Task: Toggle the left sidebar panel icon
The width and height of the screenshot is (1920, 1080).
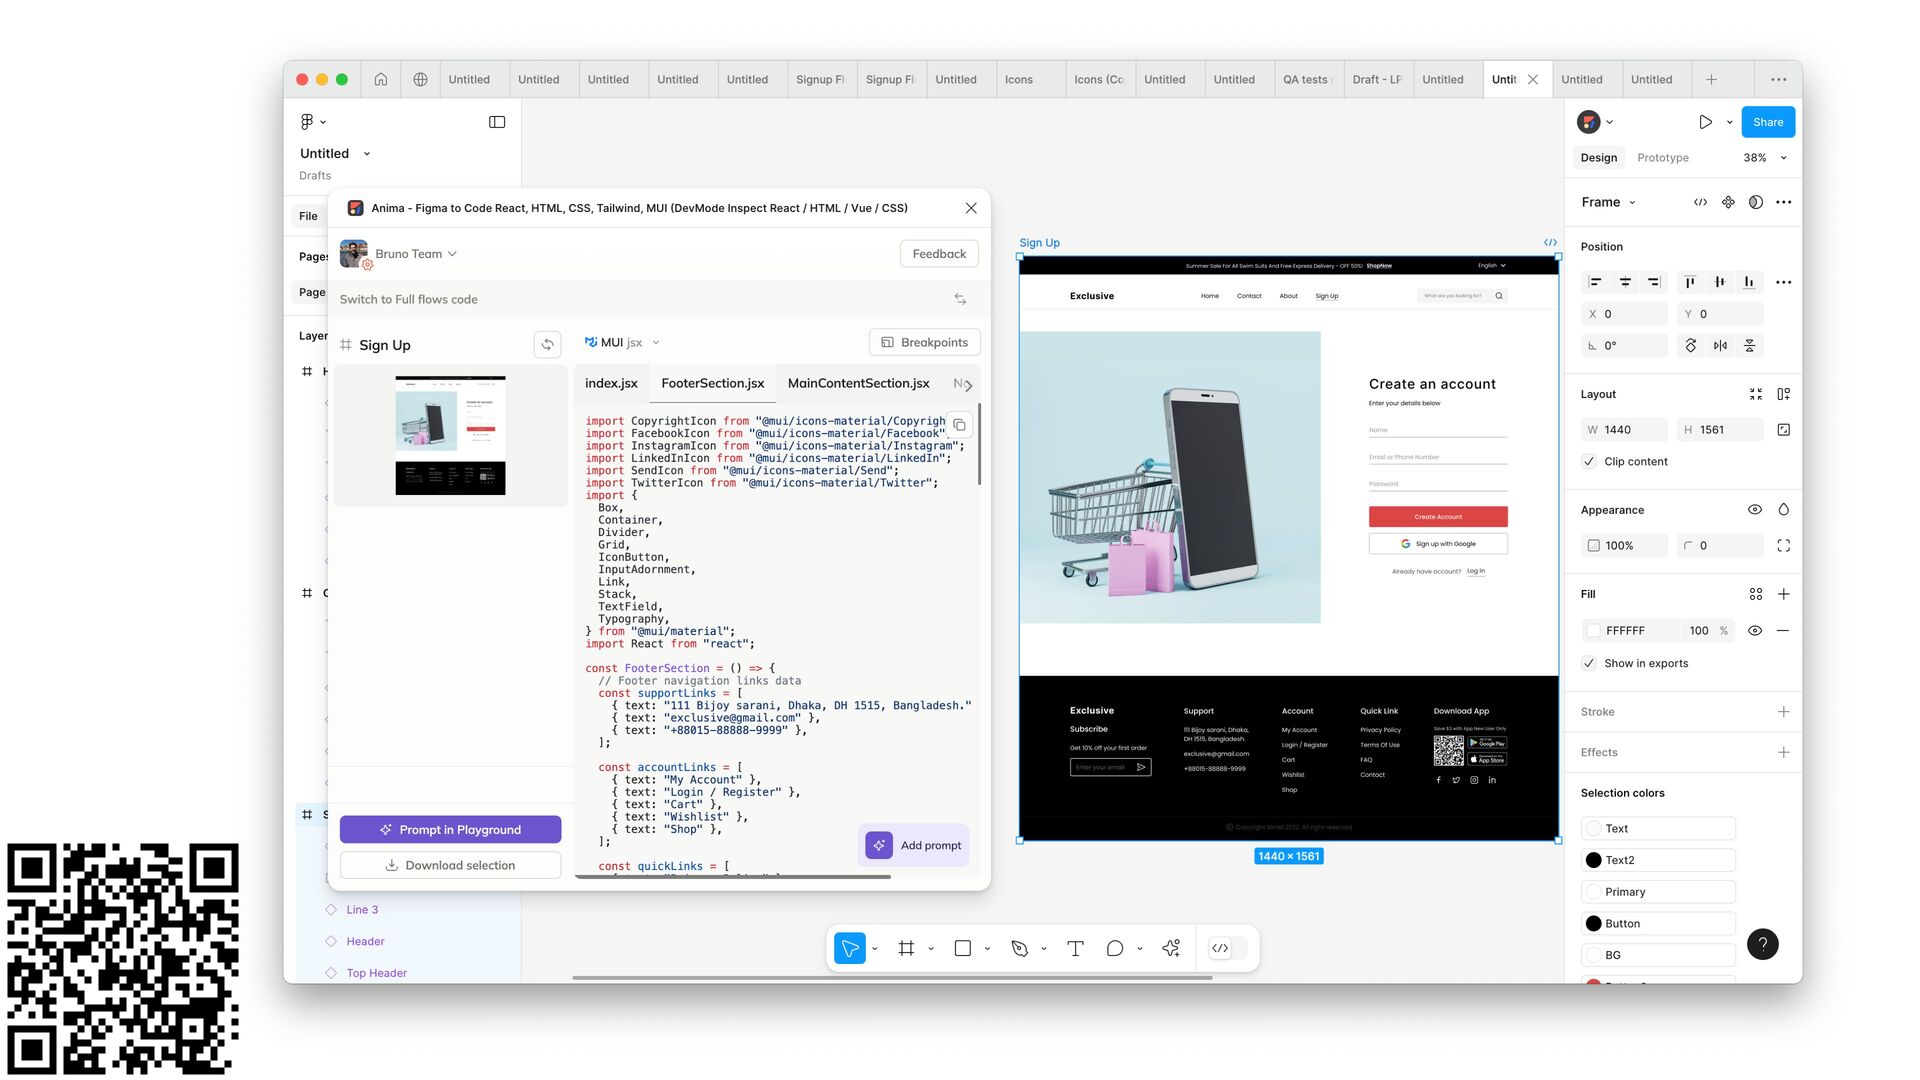Action: click(x=497, y=122)
